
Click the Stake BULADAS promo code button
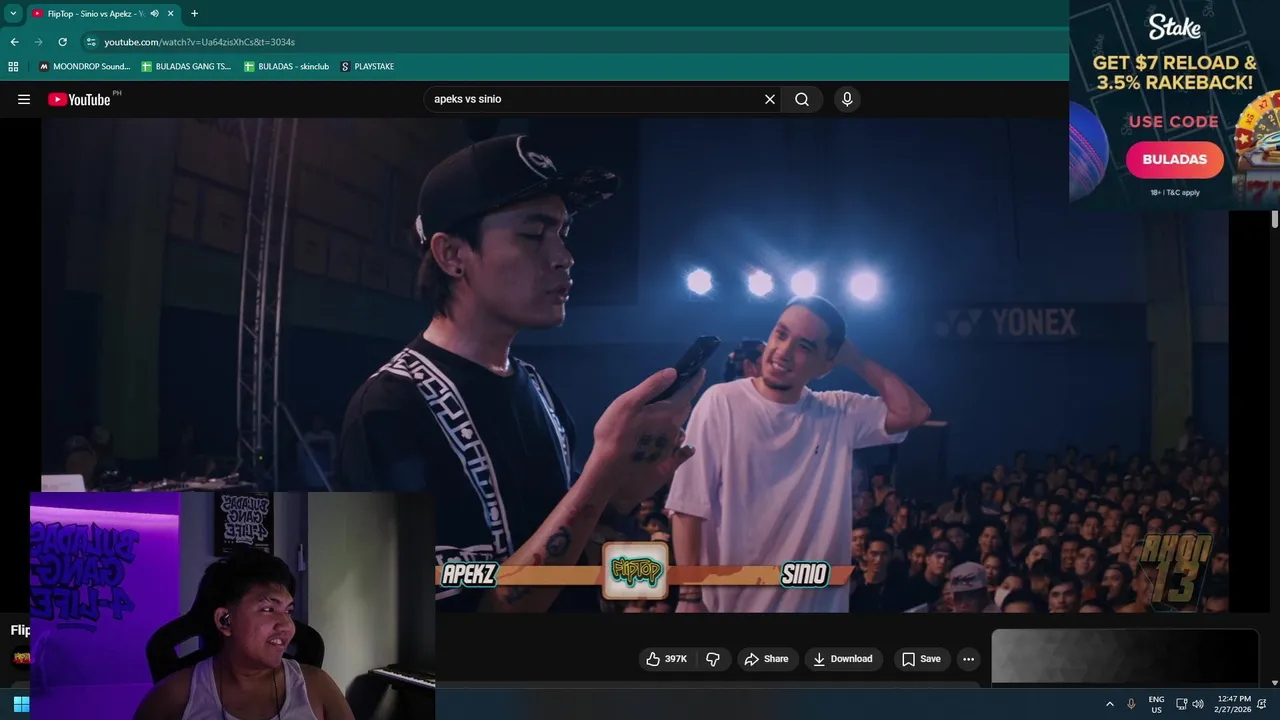coord(1175,159)
